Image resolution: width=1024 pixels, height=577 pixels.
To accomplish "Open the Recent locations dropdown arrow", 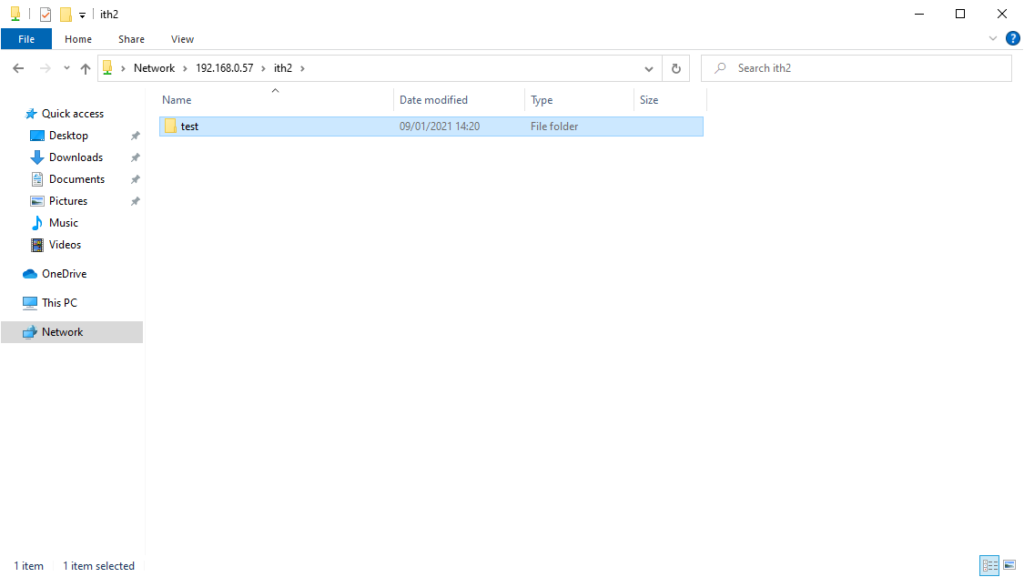I will coord(67,68).
